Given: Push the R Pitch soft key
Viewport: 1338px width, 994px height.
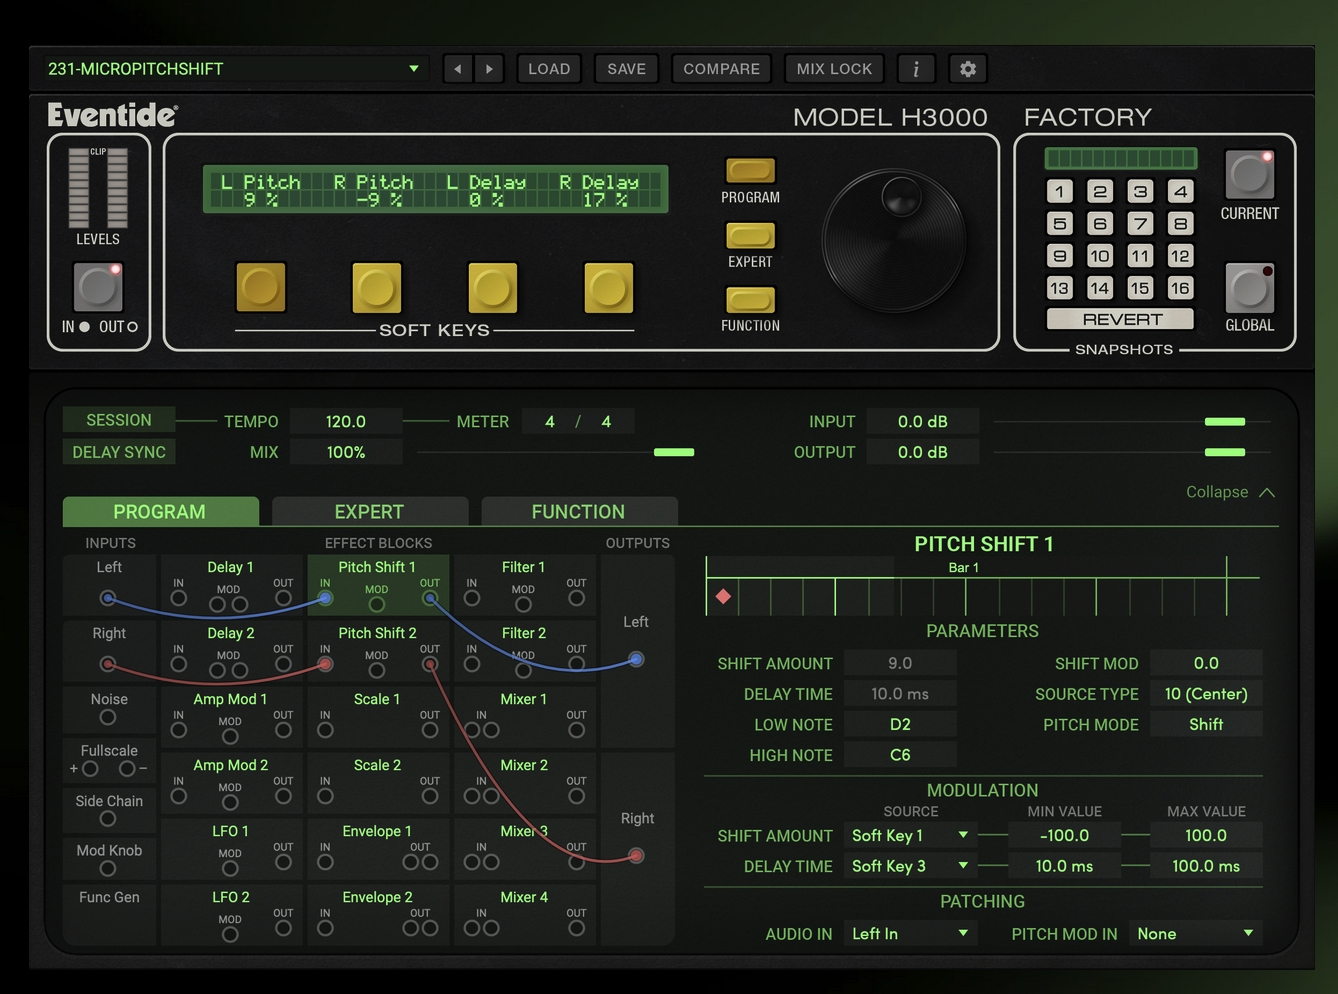Looking at the screenshot, I should (x=377, y=287).
